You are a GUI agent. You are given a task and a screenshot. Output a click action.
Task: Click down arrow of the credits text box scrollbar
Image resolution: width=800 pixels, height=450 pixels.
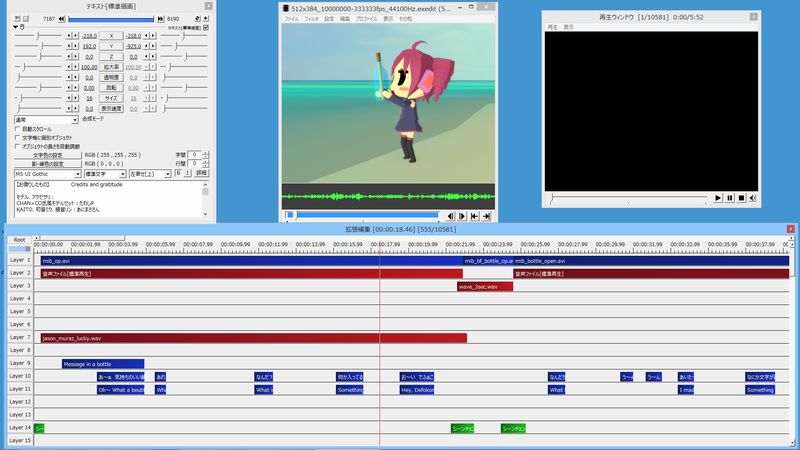[x=205, y=214]
